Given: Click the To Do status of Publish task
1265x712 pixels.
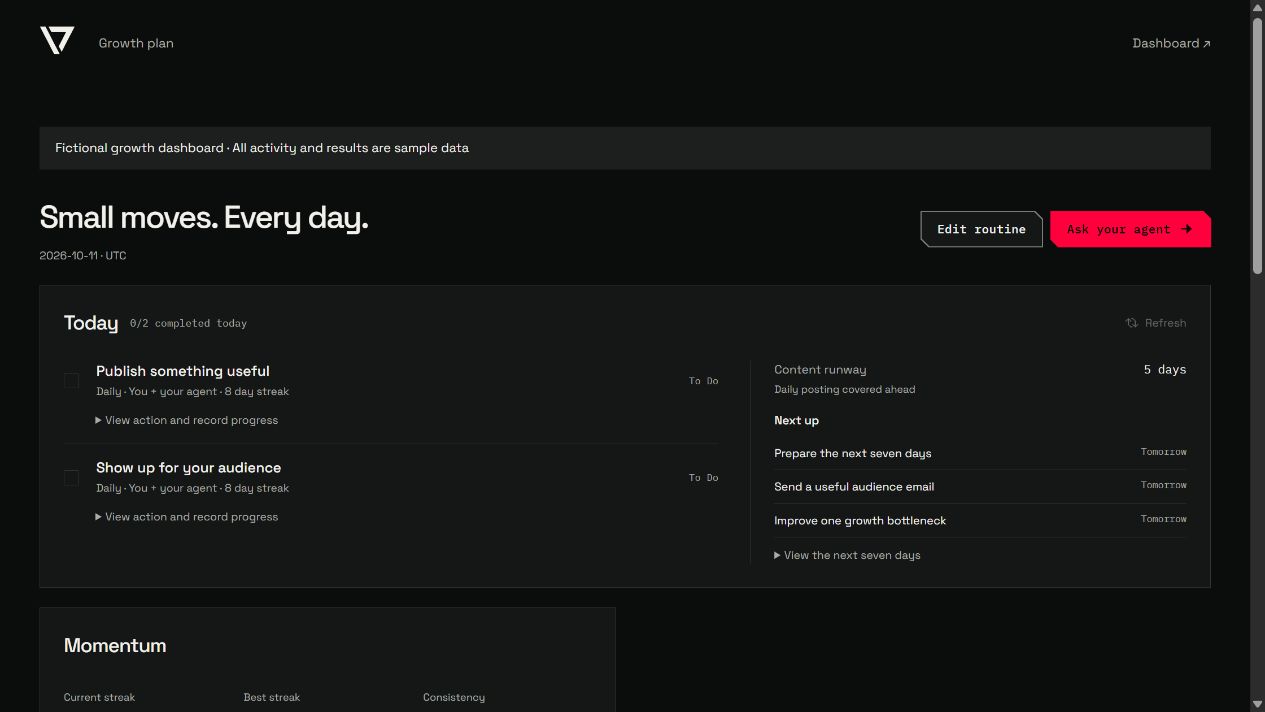Looking at the screenshot, I should coord(703,381).
